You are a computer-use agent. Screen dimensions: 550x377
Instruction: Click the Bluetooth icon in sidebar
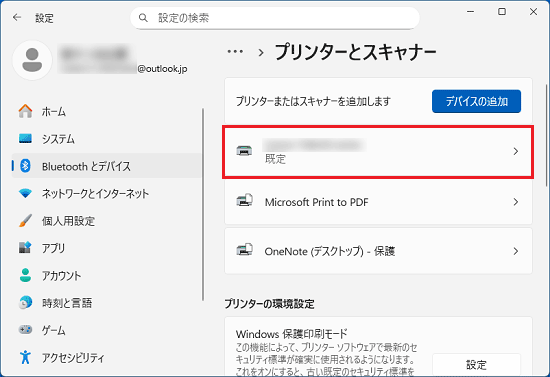(x=25, y=166)
